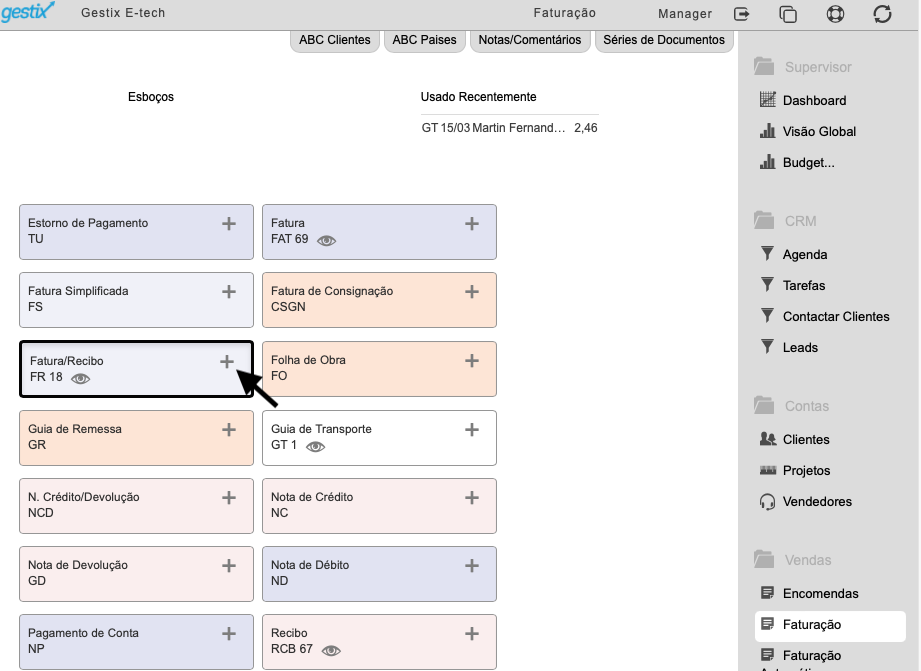Viewport: 921px width, 671px height.
Task: Click plus on Guia de Remessa card
Action: tap(229, 430)
